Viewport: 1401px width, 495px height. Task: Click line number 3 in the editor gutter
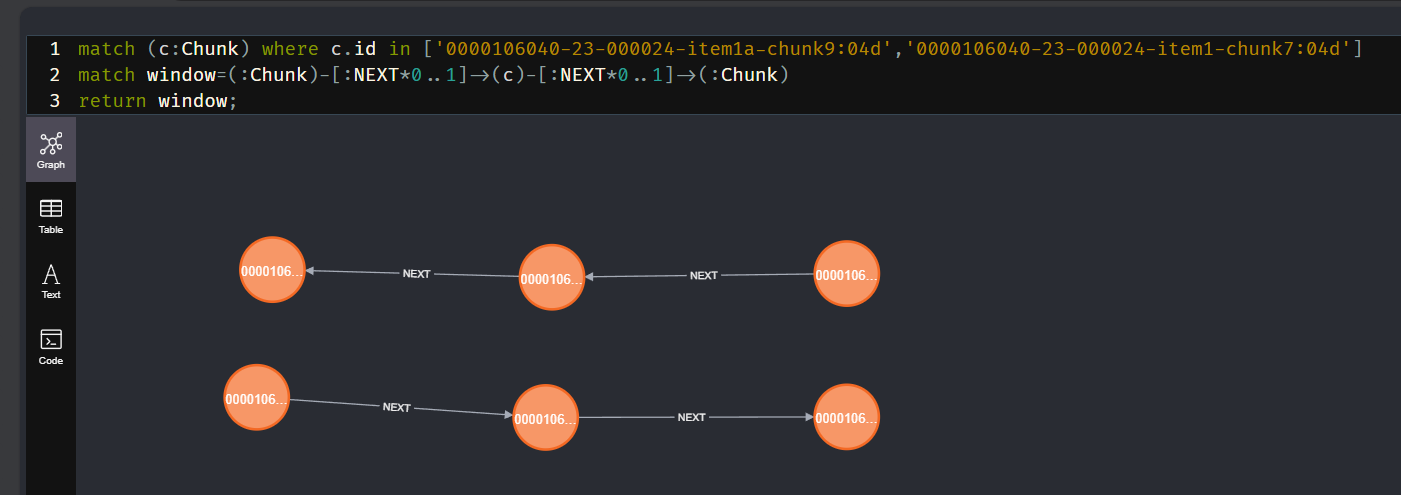pyautogui.click(x=54, y=101)
